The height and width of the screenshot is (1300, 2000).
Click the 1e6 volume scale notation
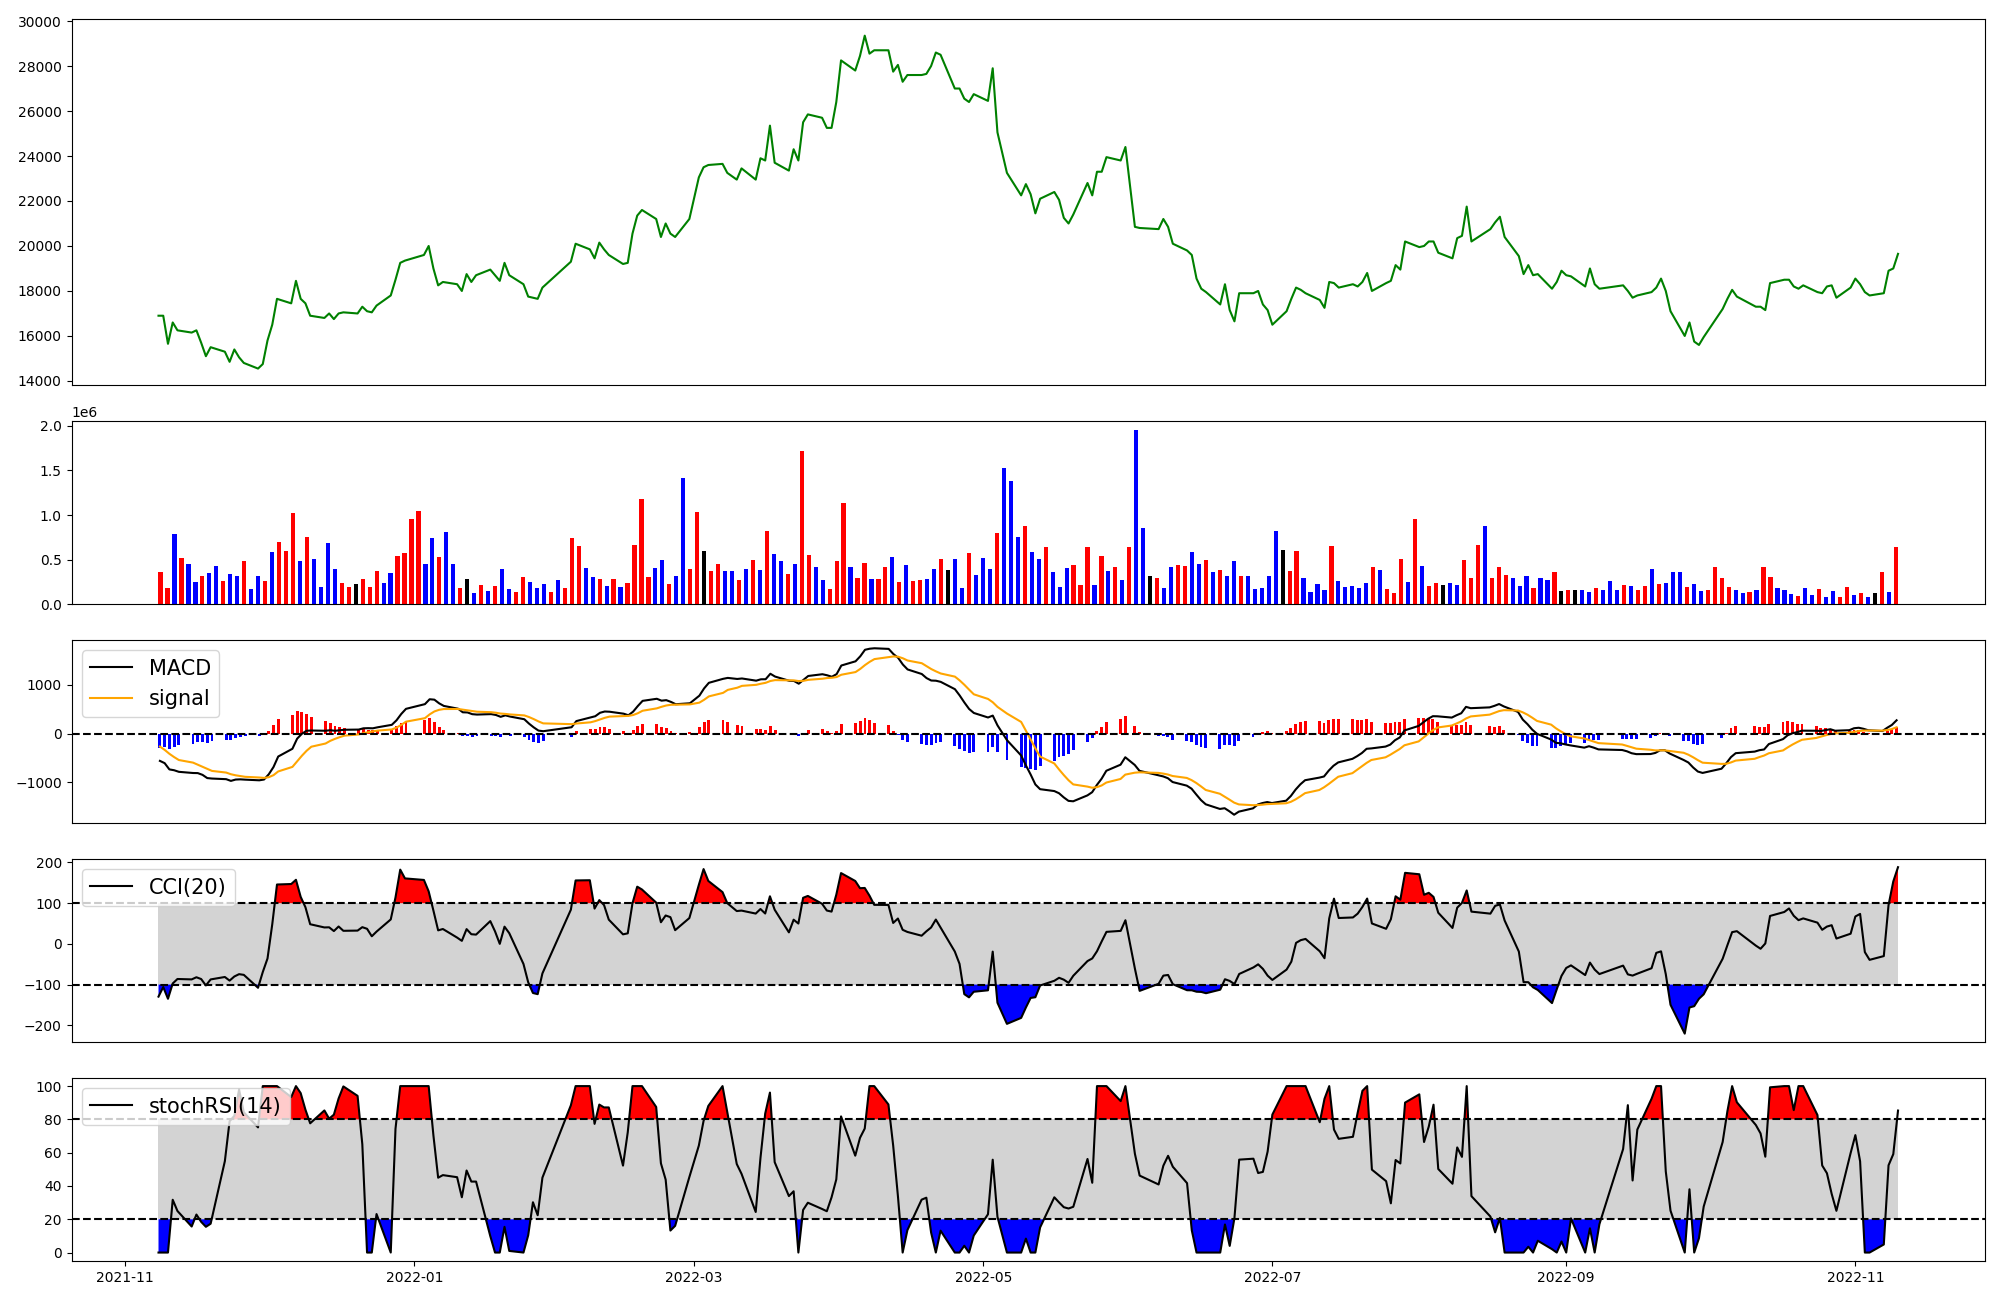pos(84,413)
